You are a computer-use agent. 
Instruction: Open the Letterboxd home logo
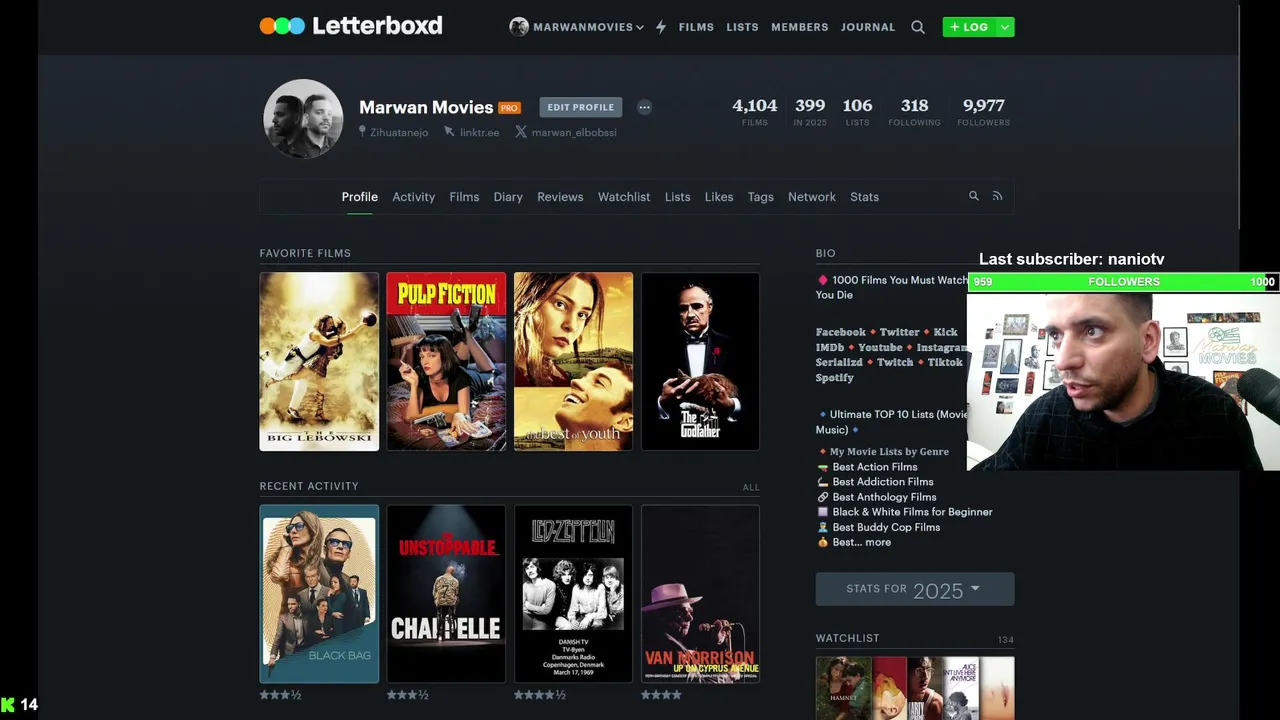tap(351, 26)
